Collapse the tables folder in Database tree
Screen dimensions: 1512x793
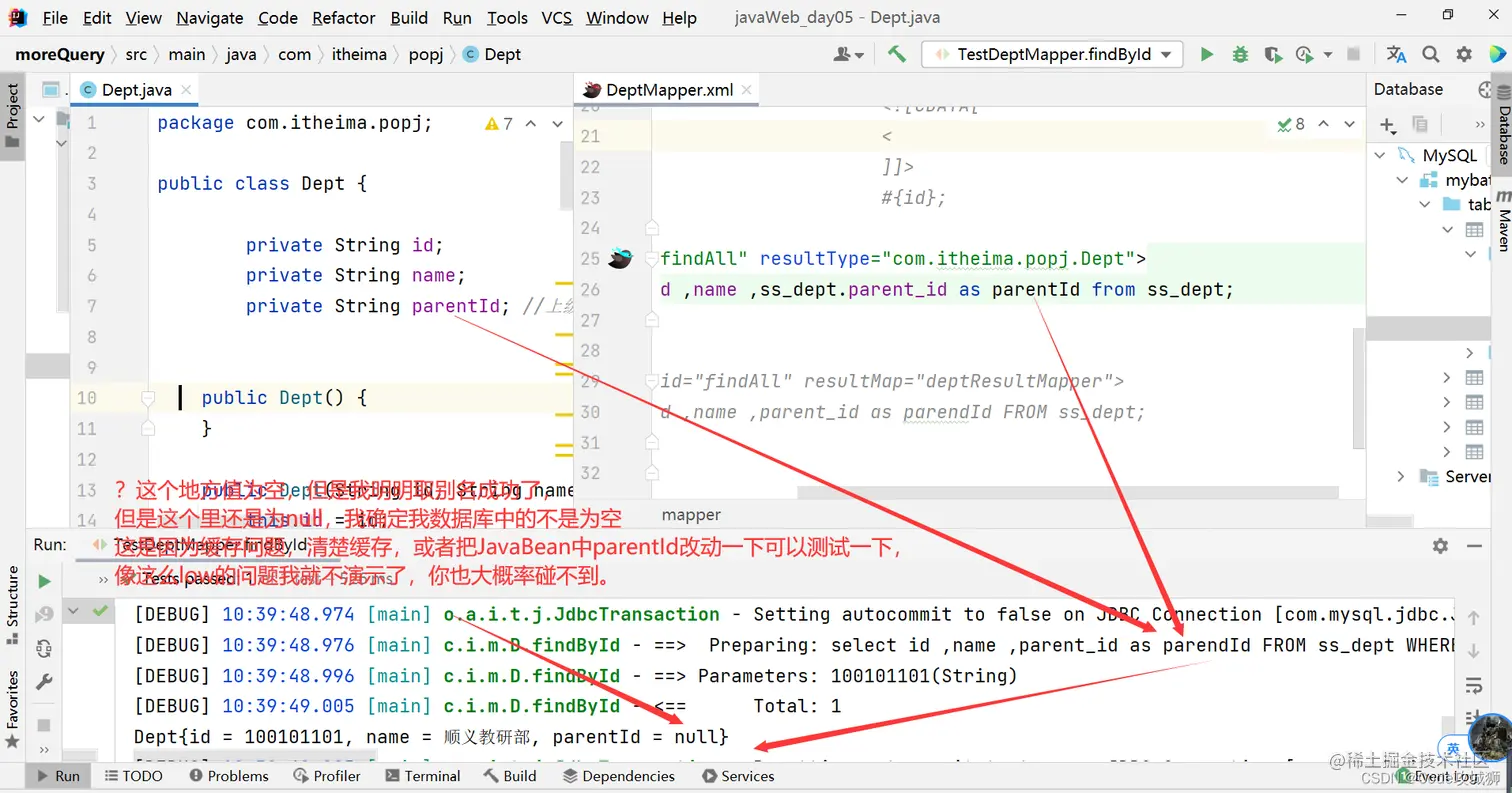tap(1425, 204)
